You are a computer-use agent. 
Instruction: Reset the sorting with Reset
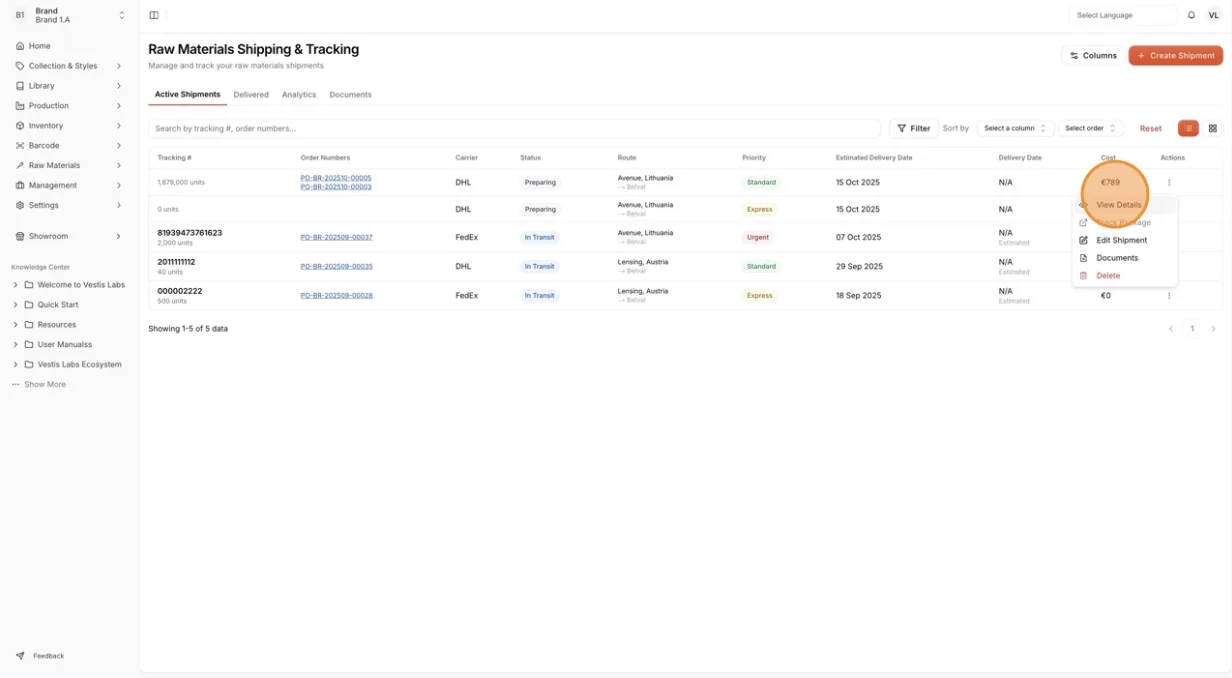click(1151, 128)
